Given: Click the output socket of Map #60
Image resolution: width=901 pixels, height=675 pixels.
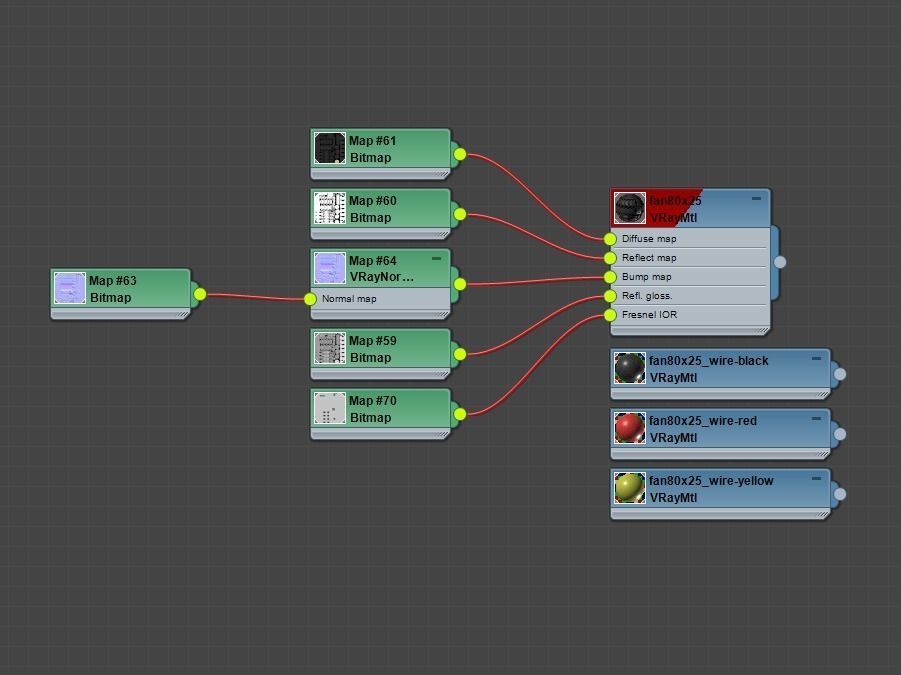Looking at the screenshot, I should (460, 214).
